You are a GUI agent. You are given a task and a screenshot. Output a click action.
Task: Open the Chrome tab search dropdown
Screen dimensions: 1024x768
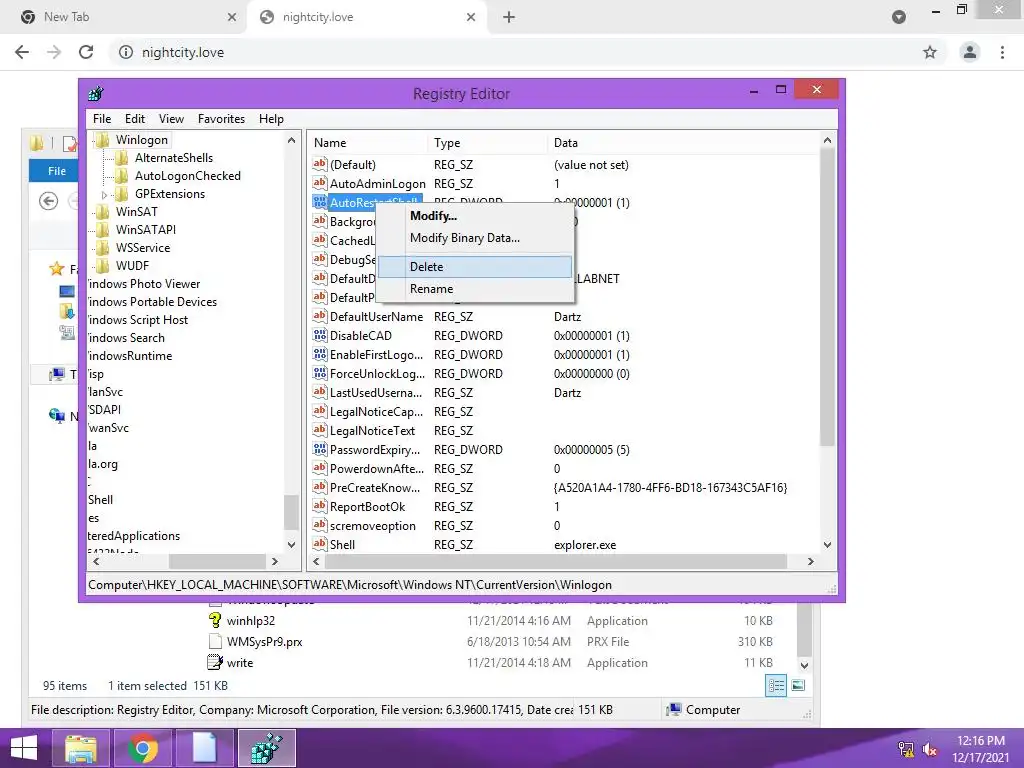899,17
